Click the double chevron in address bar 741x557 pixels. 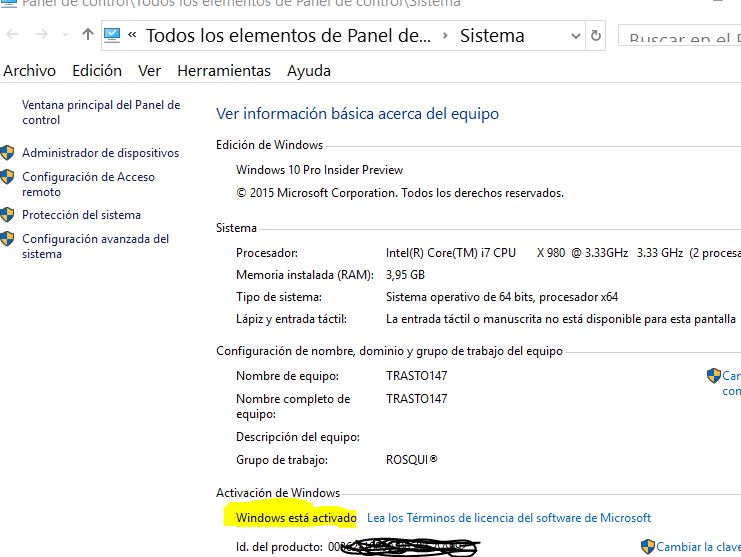(132, 34)
